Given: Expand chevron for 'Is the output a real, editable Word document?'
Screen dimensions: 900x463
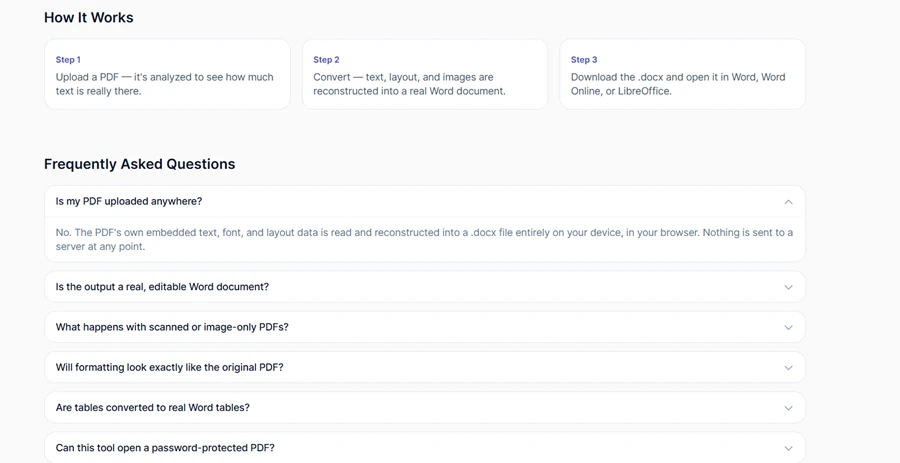Looking at the screenshot, I should (788, 287).
